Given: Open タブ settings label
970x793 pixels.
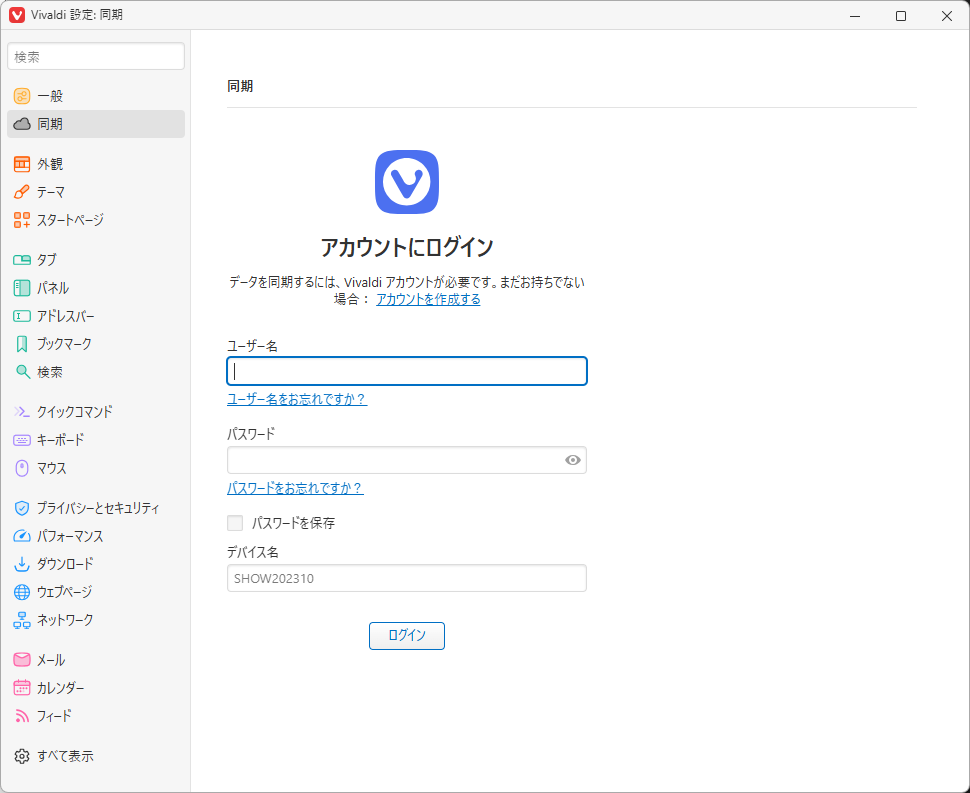Looking at the screenshot, I should (x=46, y=260).
